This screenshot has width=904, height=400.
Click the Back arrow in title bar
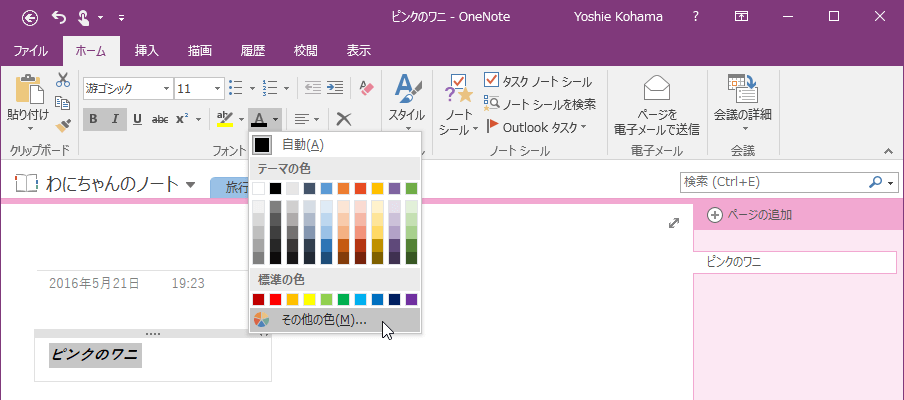click(30, 17)
